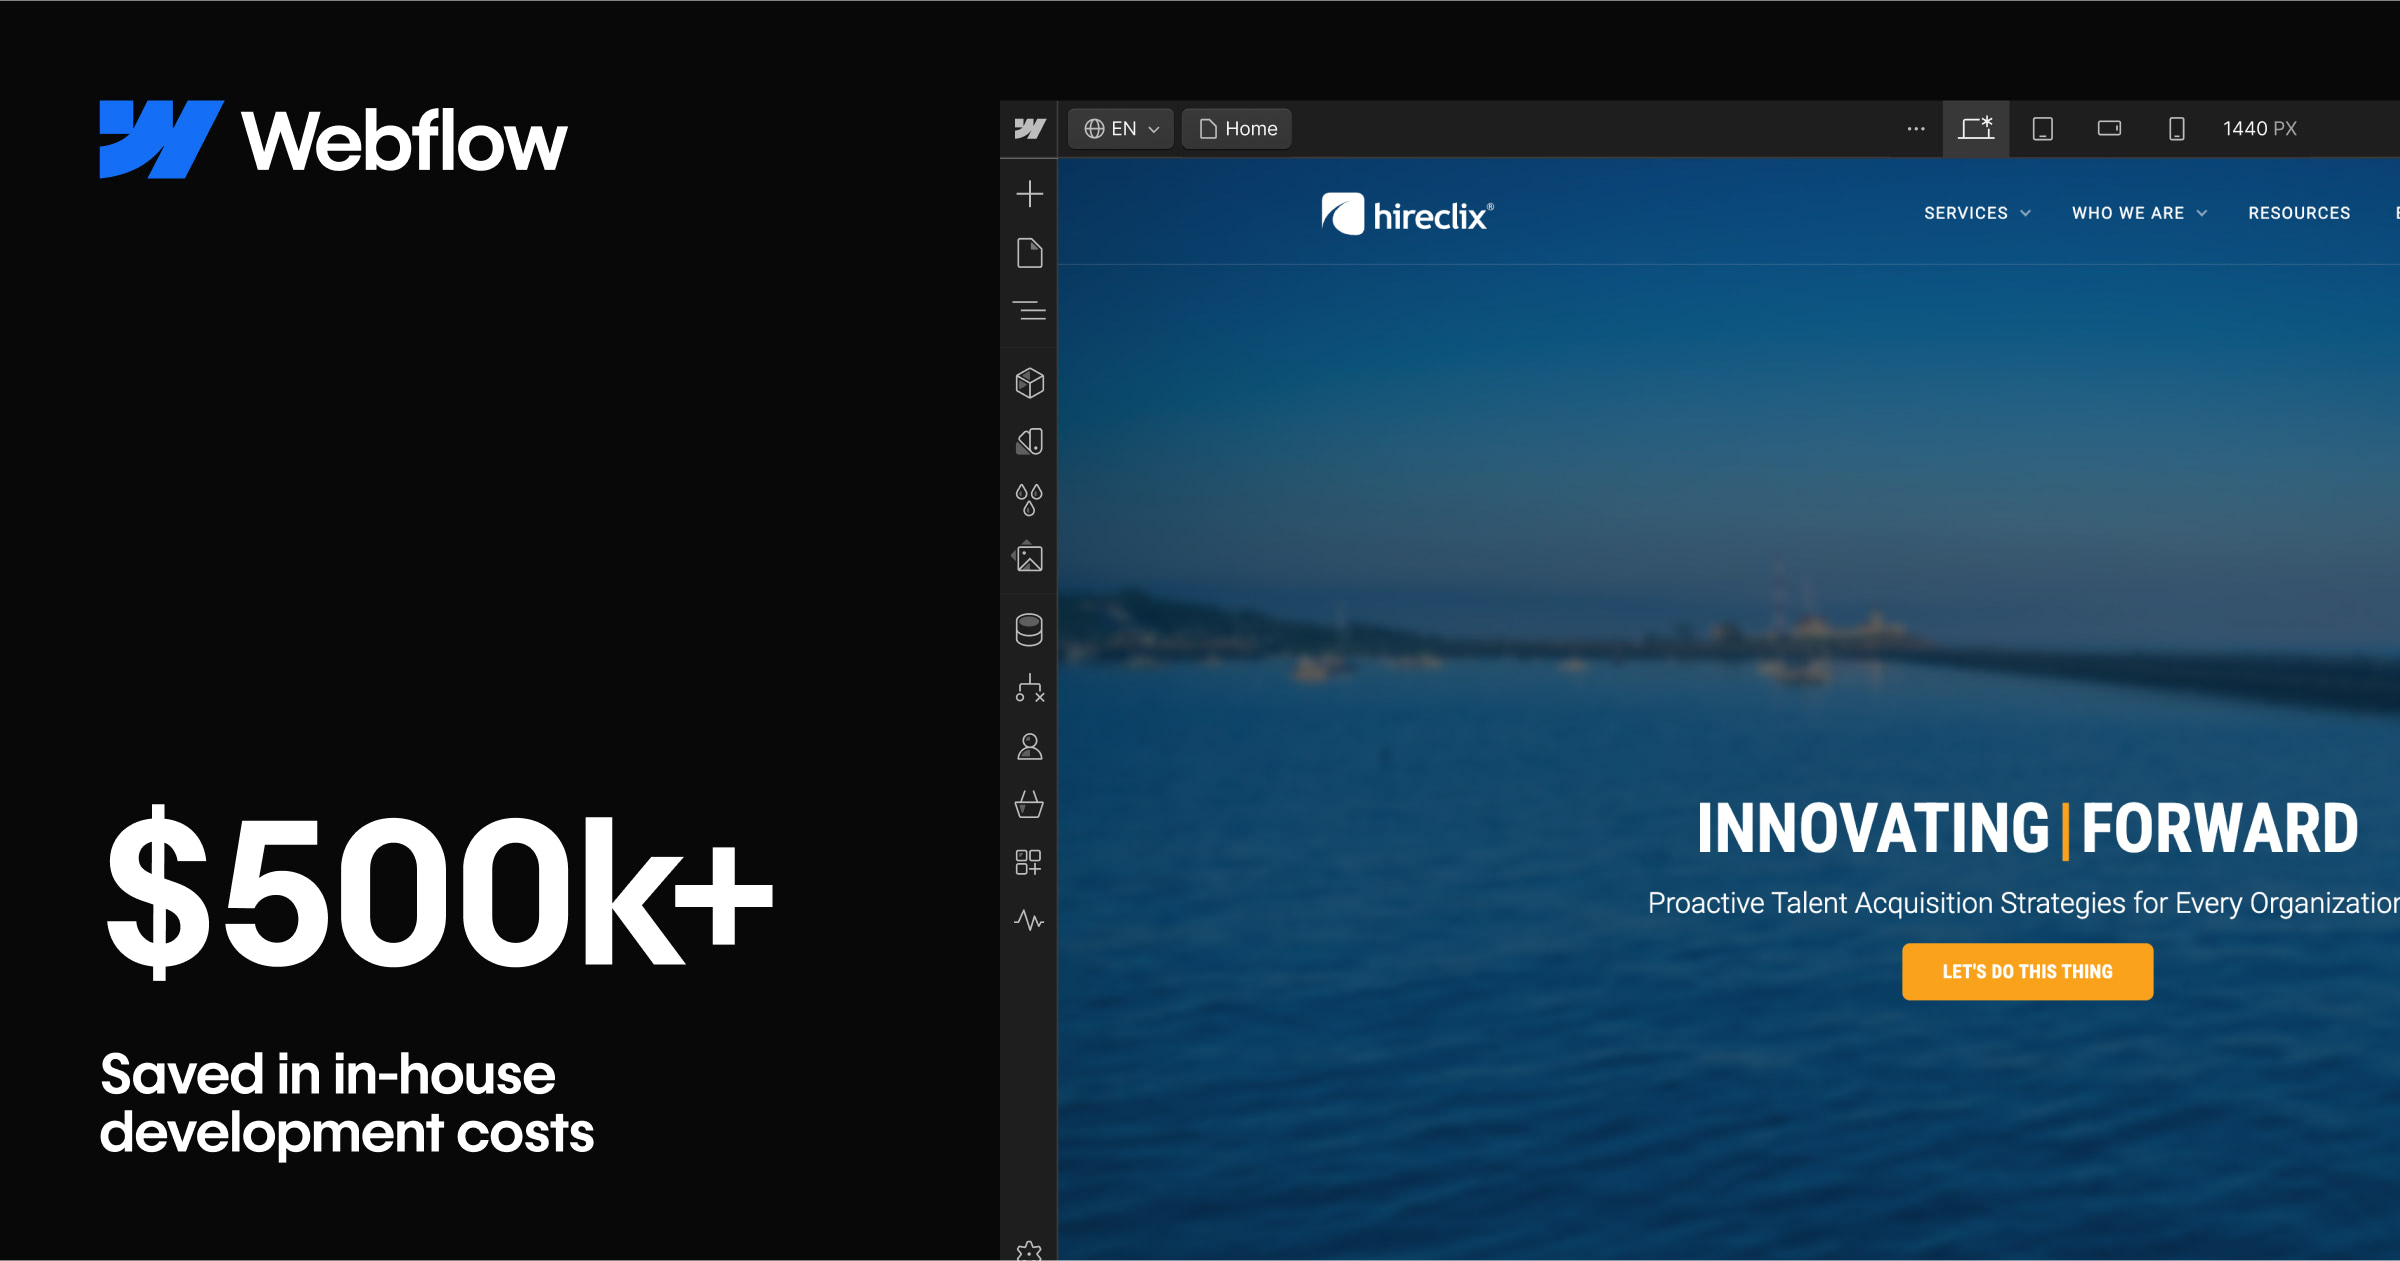This screenshot has height=1261, width=2400.
Task: Open the Navigator panel
Action: coord(1028,311)
